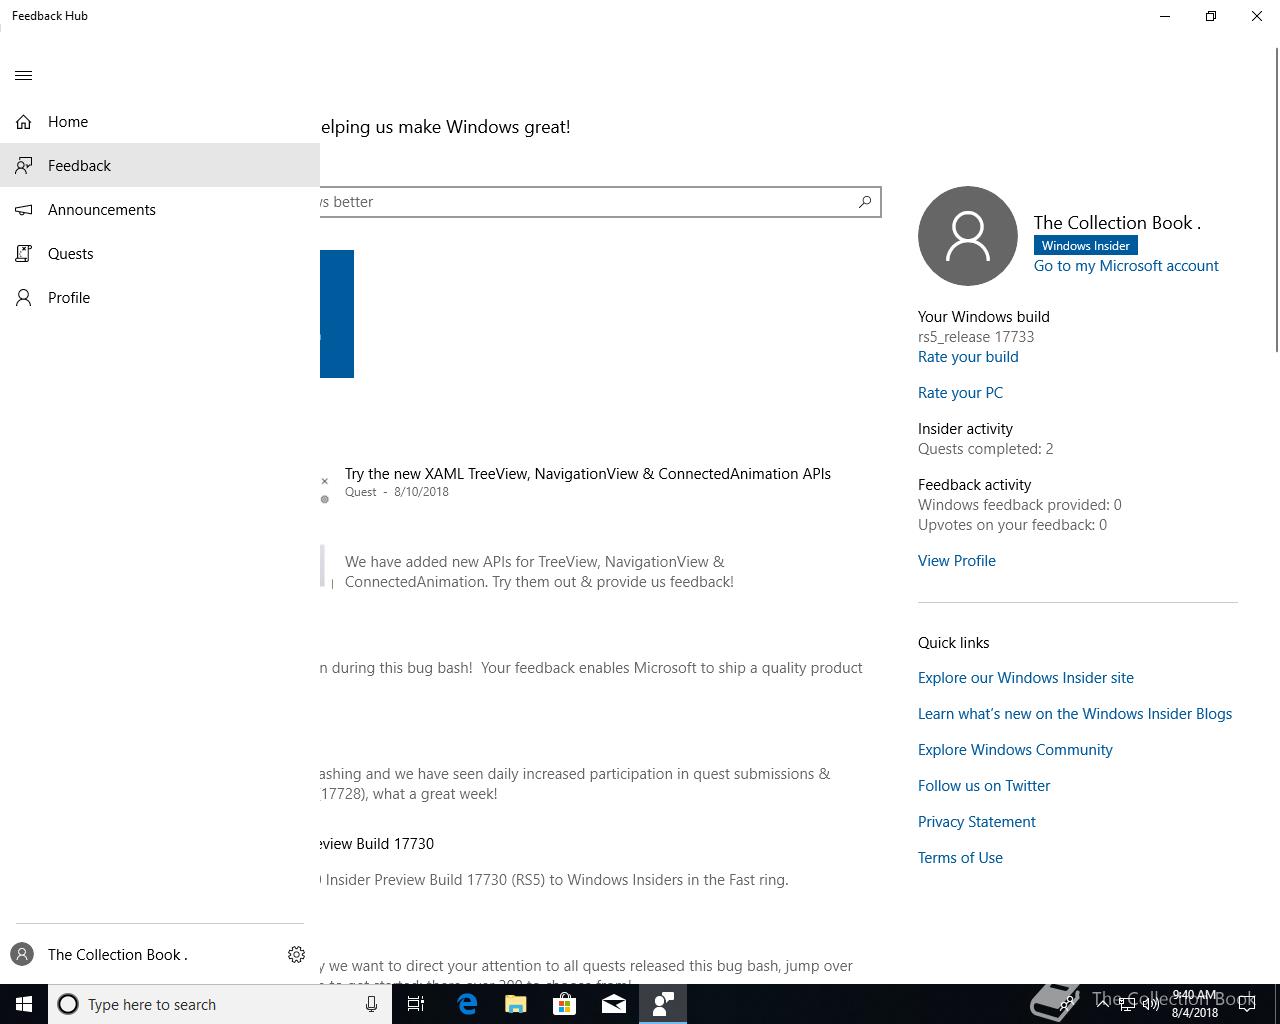The height and width of the screenshot is (1024, 1280).
Task: Open Settings gear icon in sidebar
Action: pyautogui.click(x=296, y=955)
